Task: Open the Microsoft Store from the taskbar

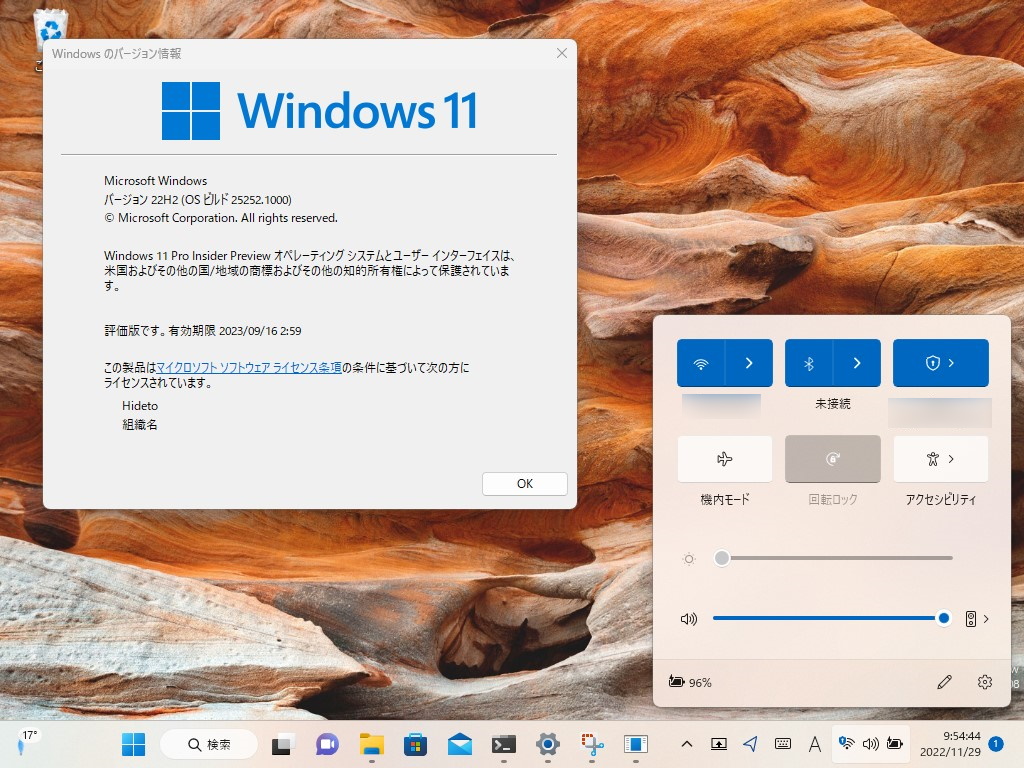Action: coord(415,745)
